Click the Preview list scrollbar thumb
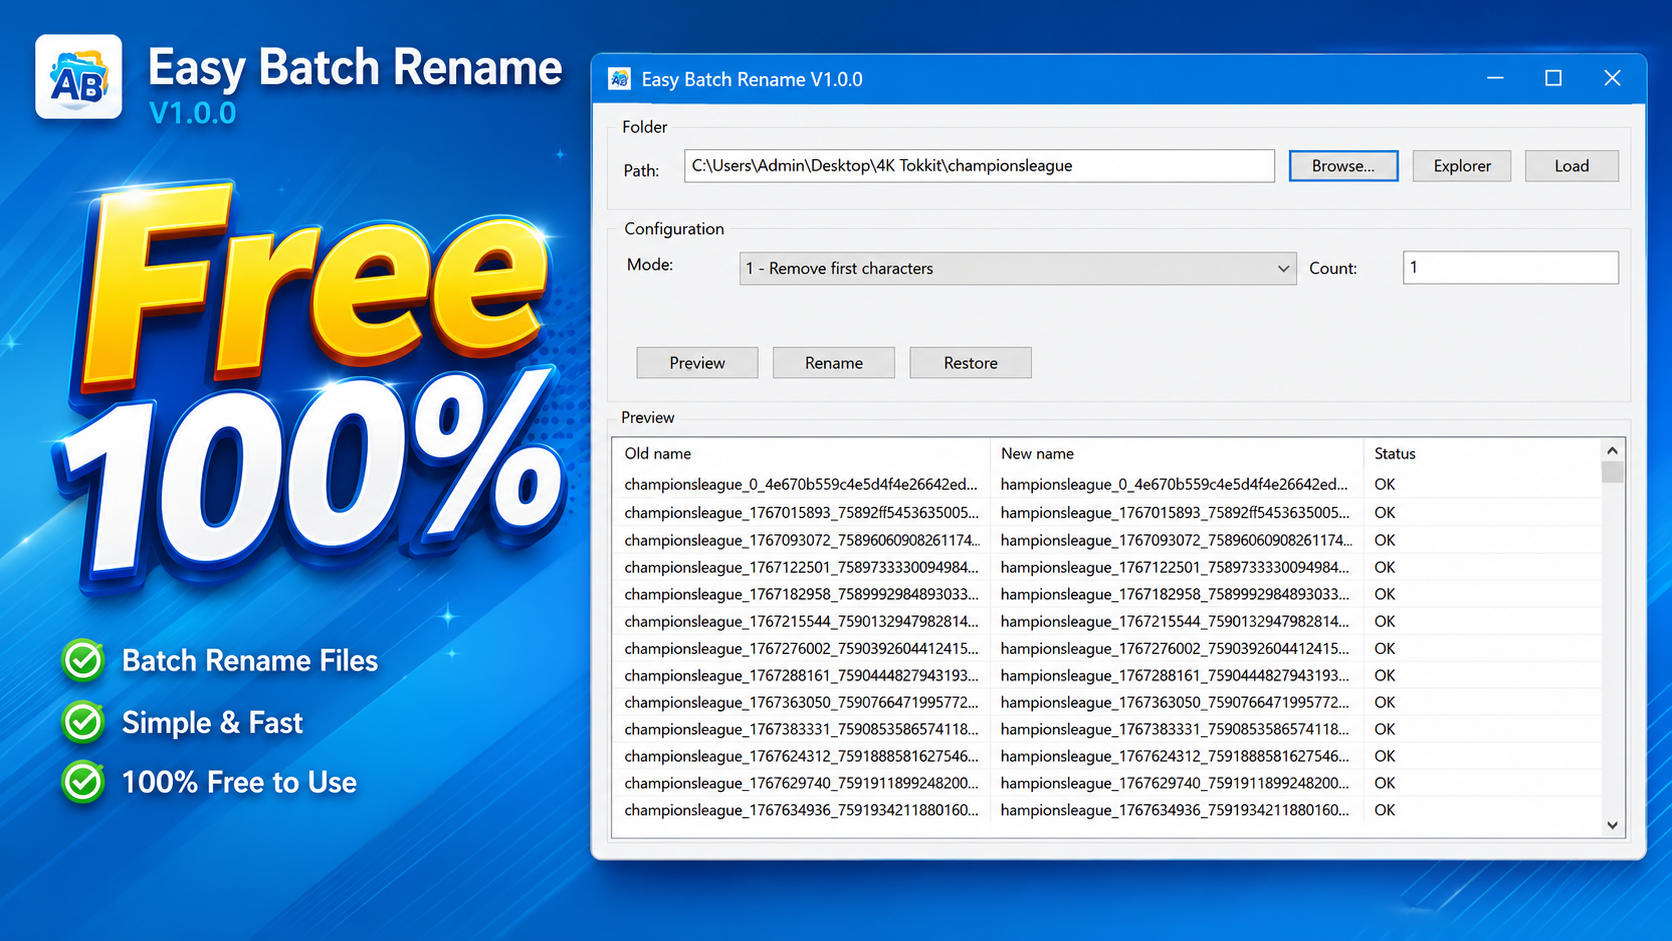 [x=1612, y=472]
